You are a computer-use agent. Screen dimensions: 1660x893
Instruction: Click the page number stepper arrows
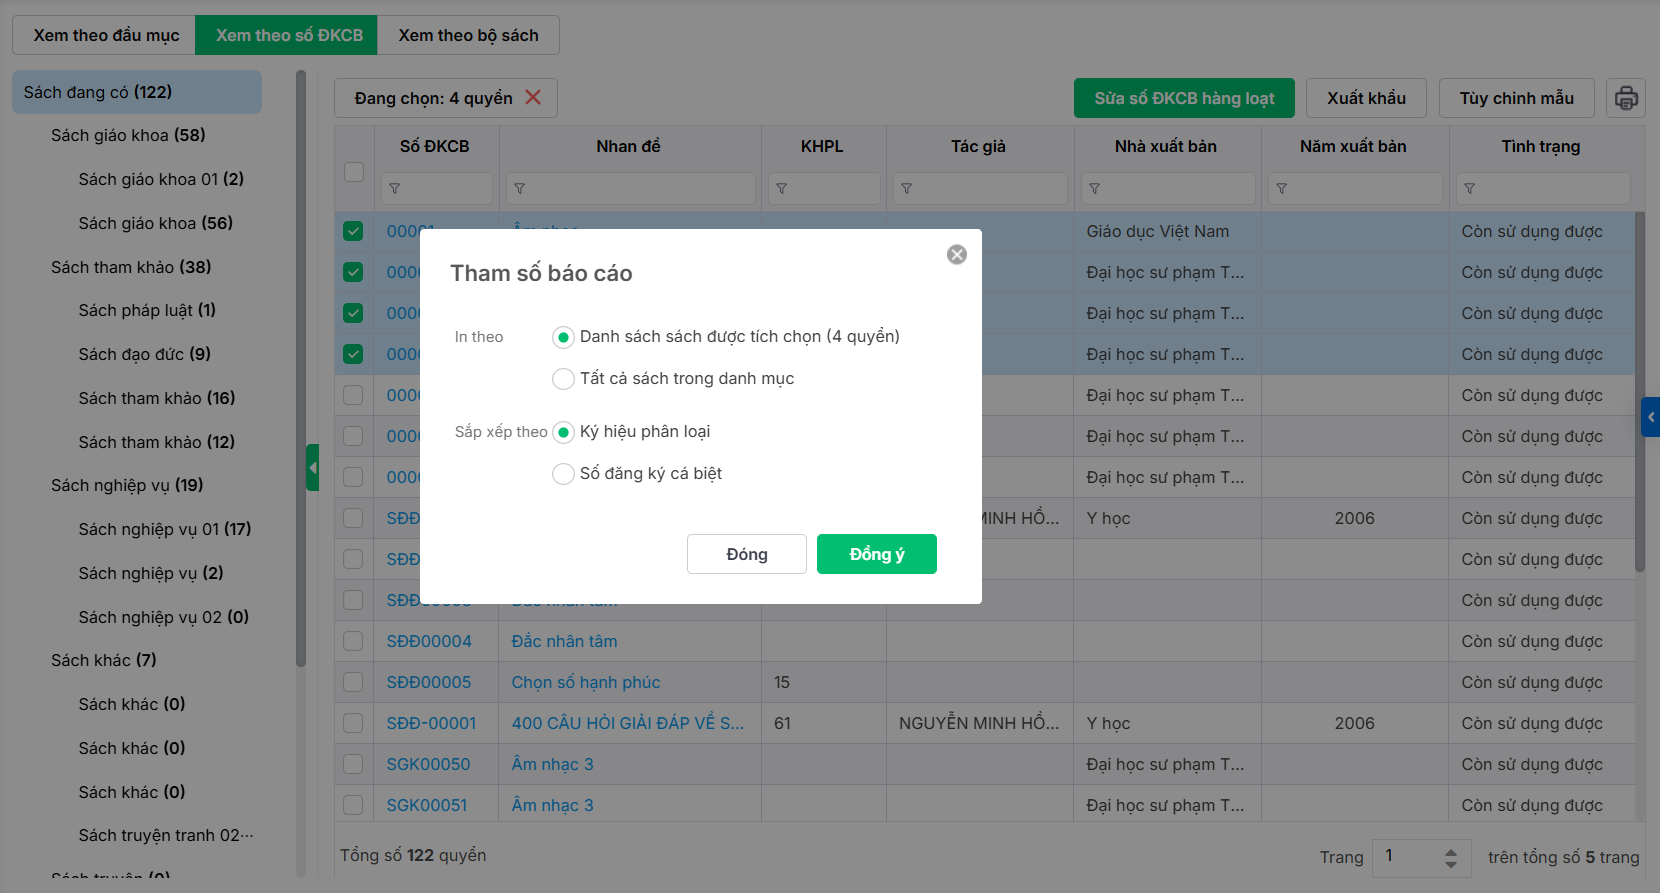(x=1451, y=858)
